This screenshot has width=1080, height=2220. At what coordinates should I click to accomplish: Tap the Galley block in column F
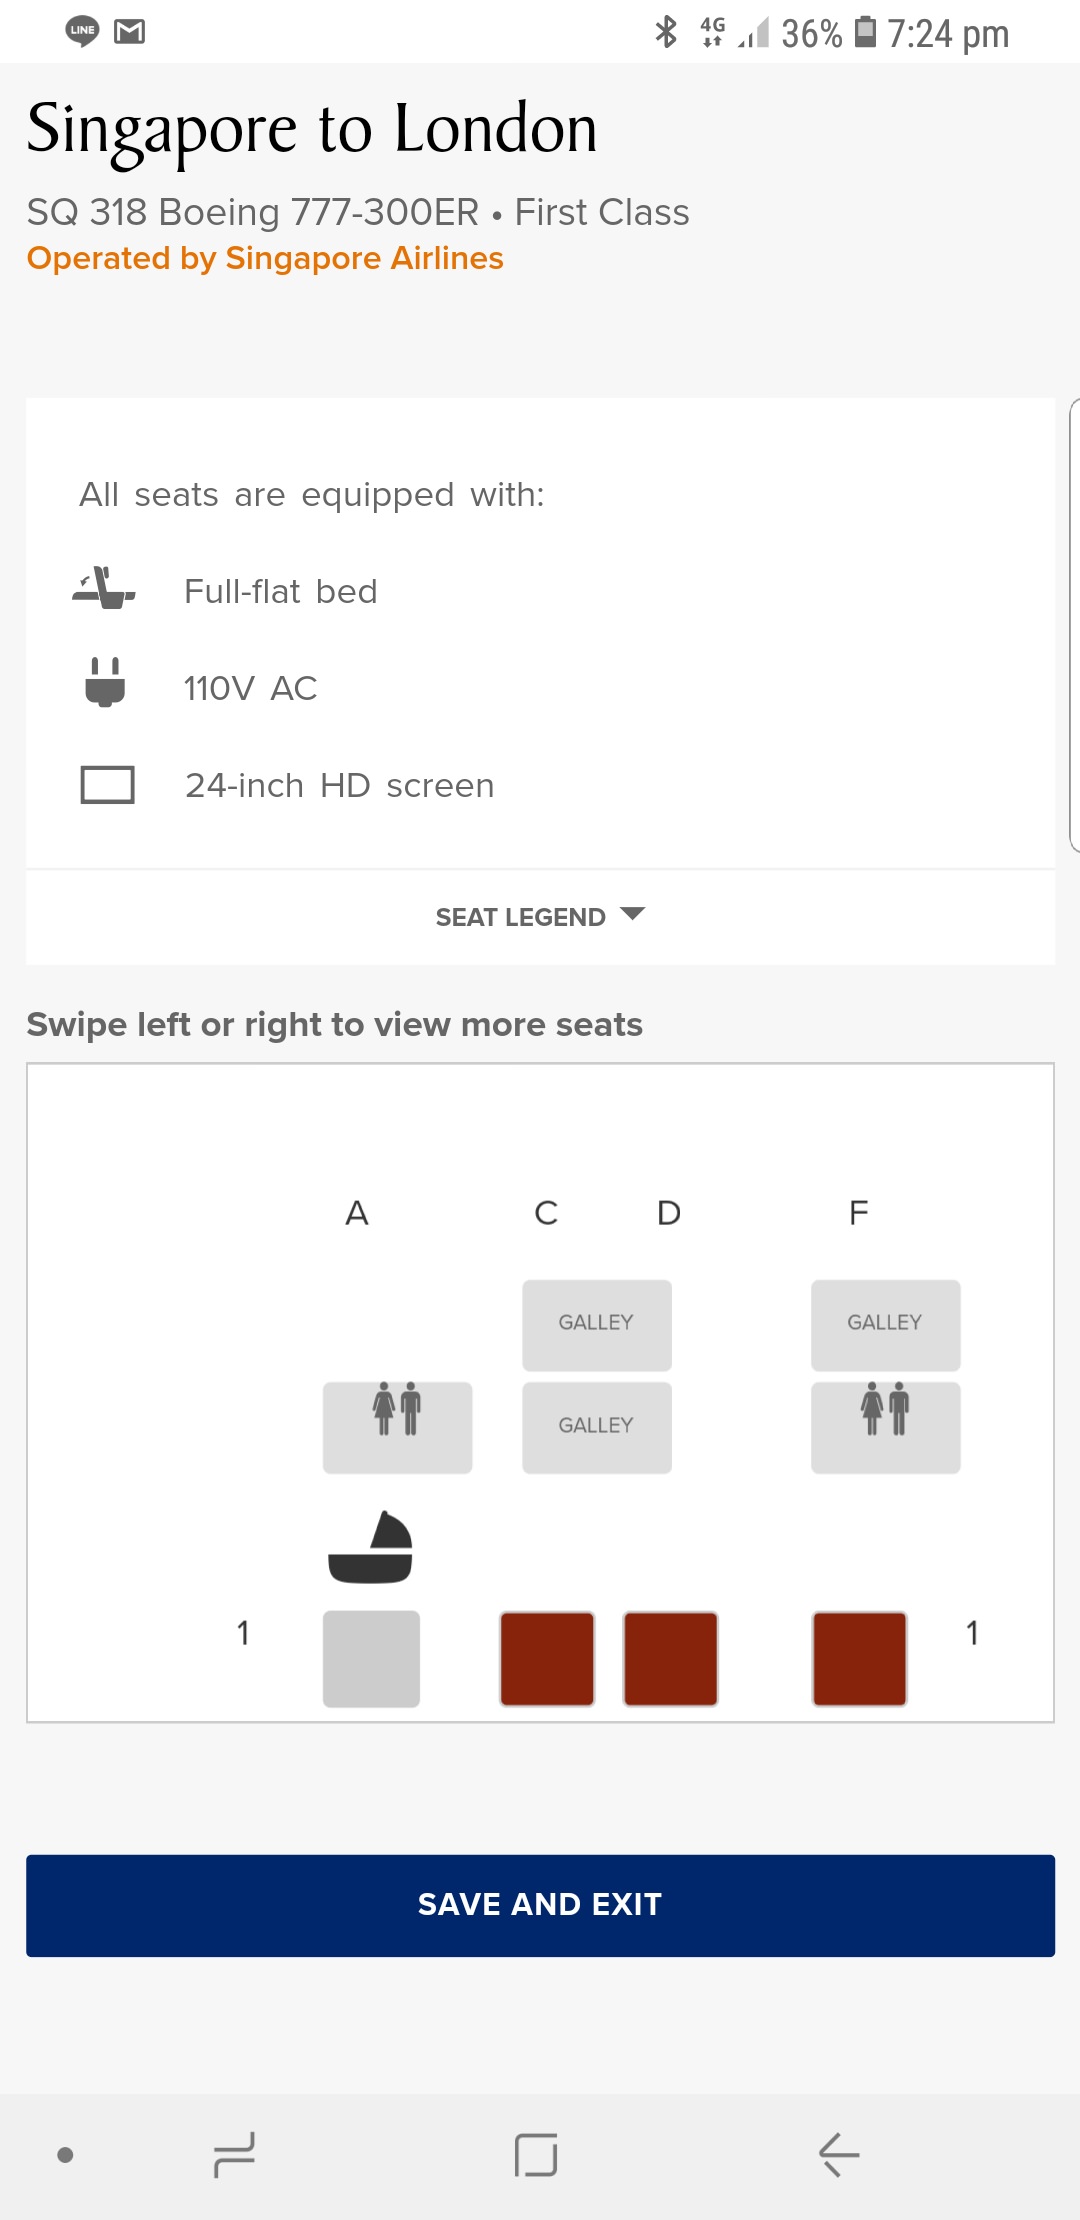pos(885,1324)
